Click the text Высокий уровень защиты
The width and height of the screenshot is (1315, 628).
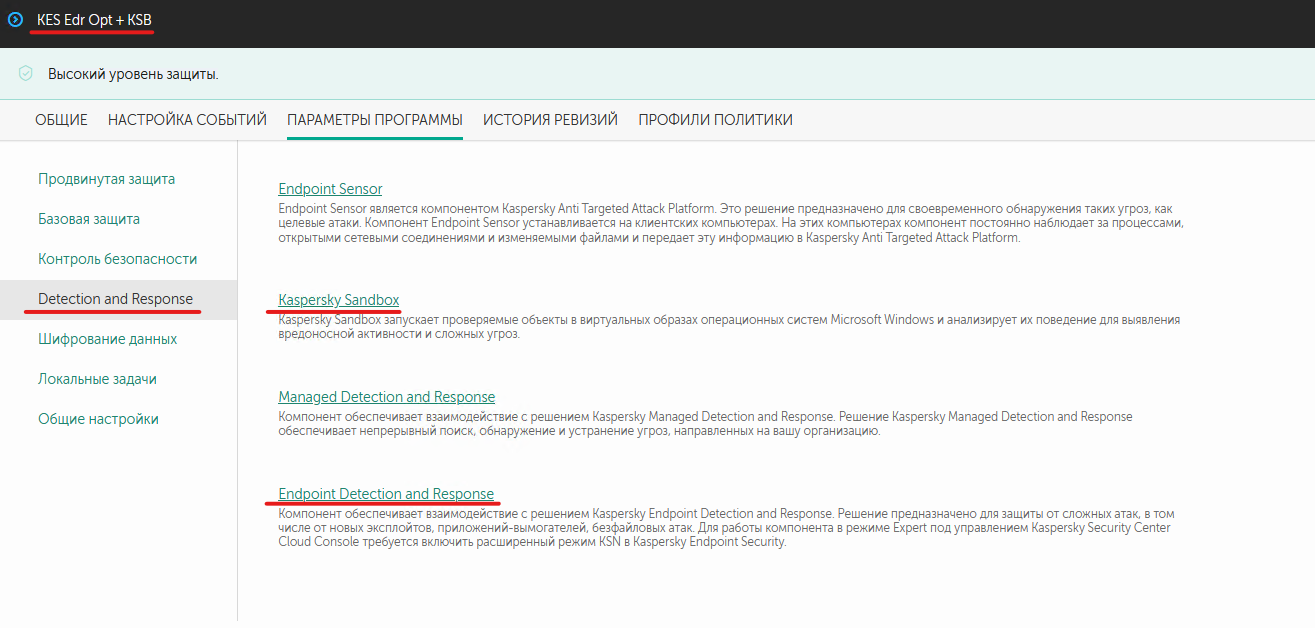(133, 74)
